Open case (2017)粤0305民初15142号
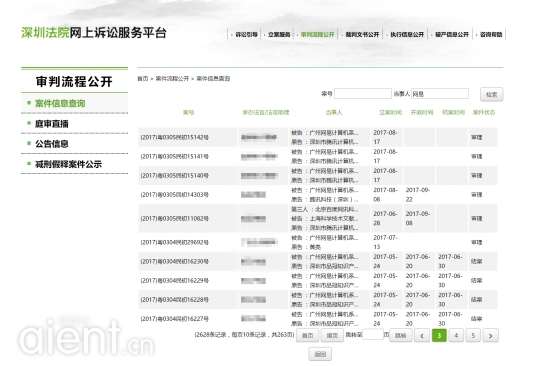Image resolution: width=554 pixels, height=366 pixels. [175, 137]
